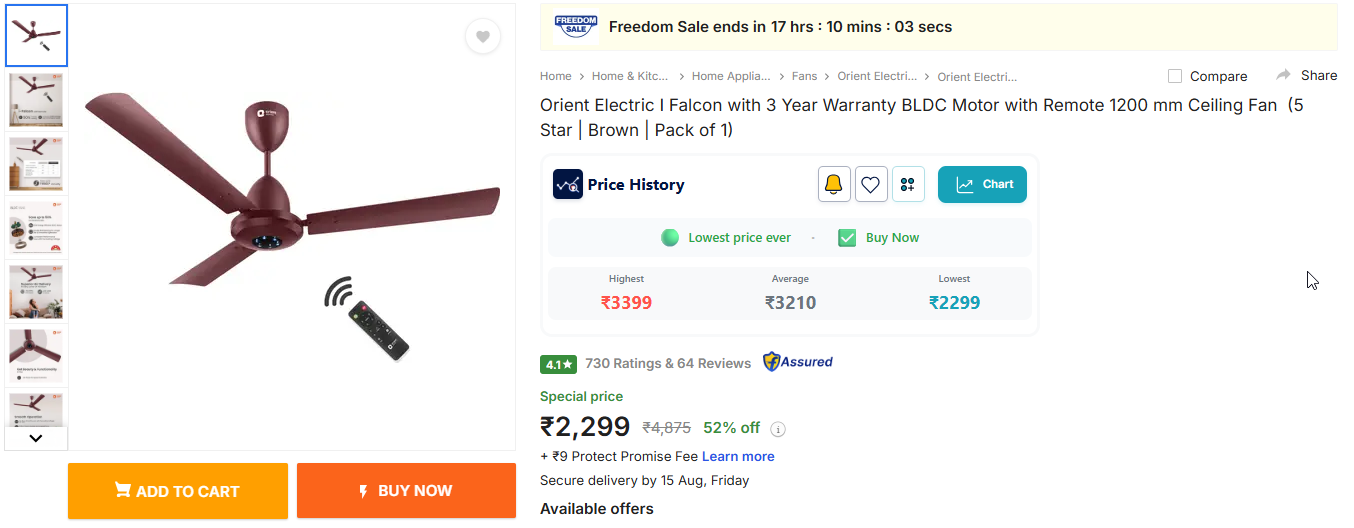Click the price alert bell icon
The image size is (1354, 528).
point(834,184)
